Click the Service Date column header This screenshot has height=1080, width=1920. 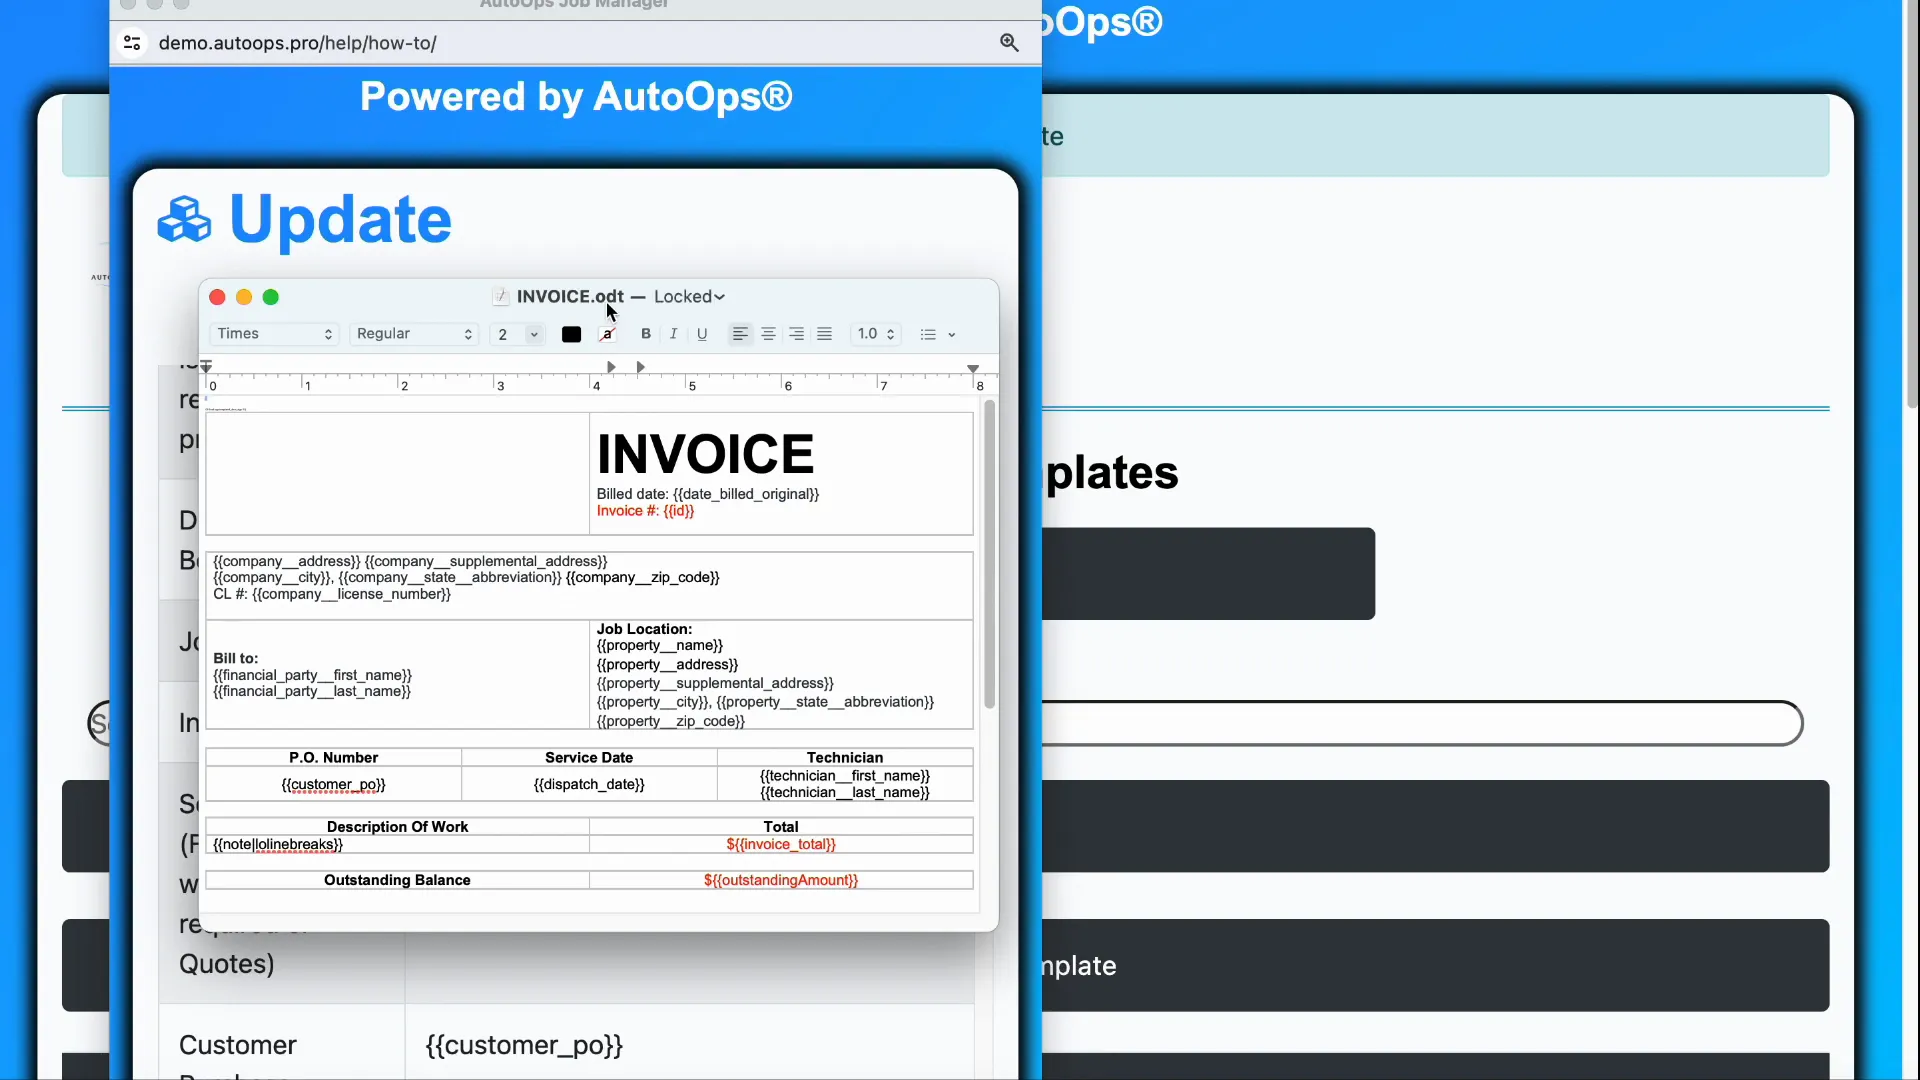pyautogui.click(x=589, y=758)
